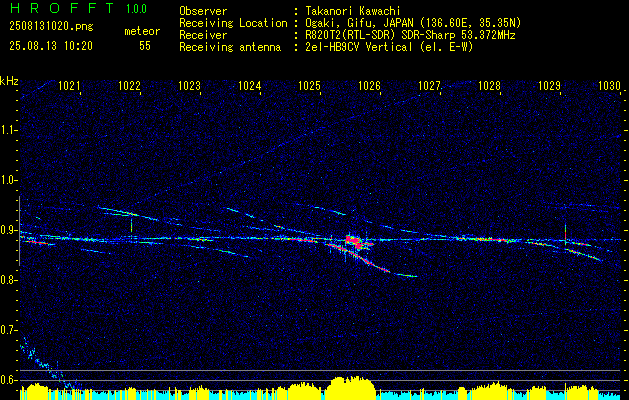The width and height of the screenshot is (629, 400).
Task: Click the gray vertical range bar at left edge
Action: click(x=19, y=231)
